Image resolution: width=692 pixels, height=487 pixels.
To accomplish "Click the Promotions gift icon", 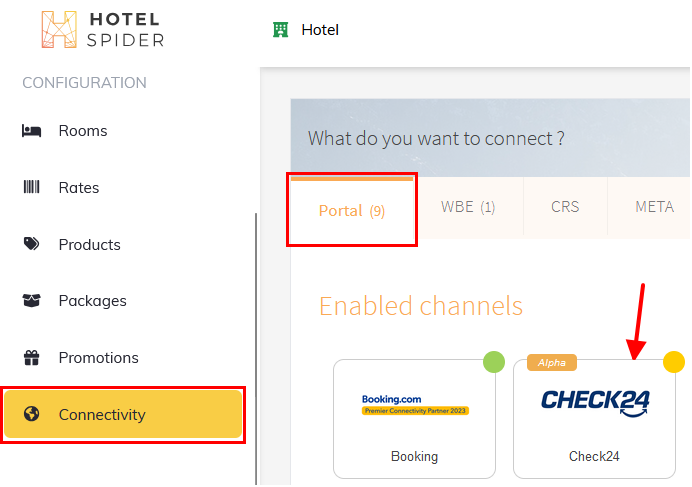I will (x=31, y=358).
